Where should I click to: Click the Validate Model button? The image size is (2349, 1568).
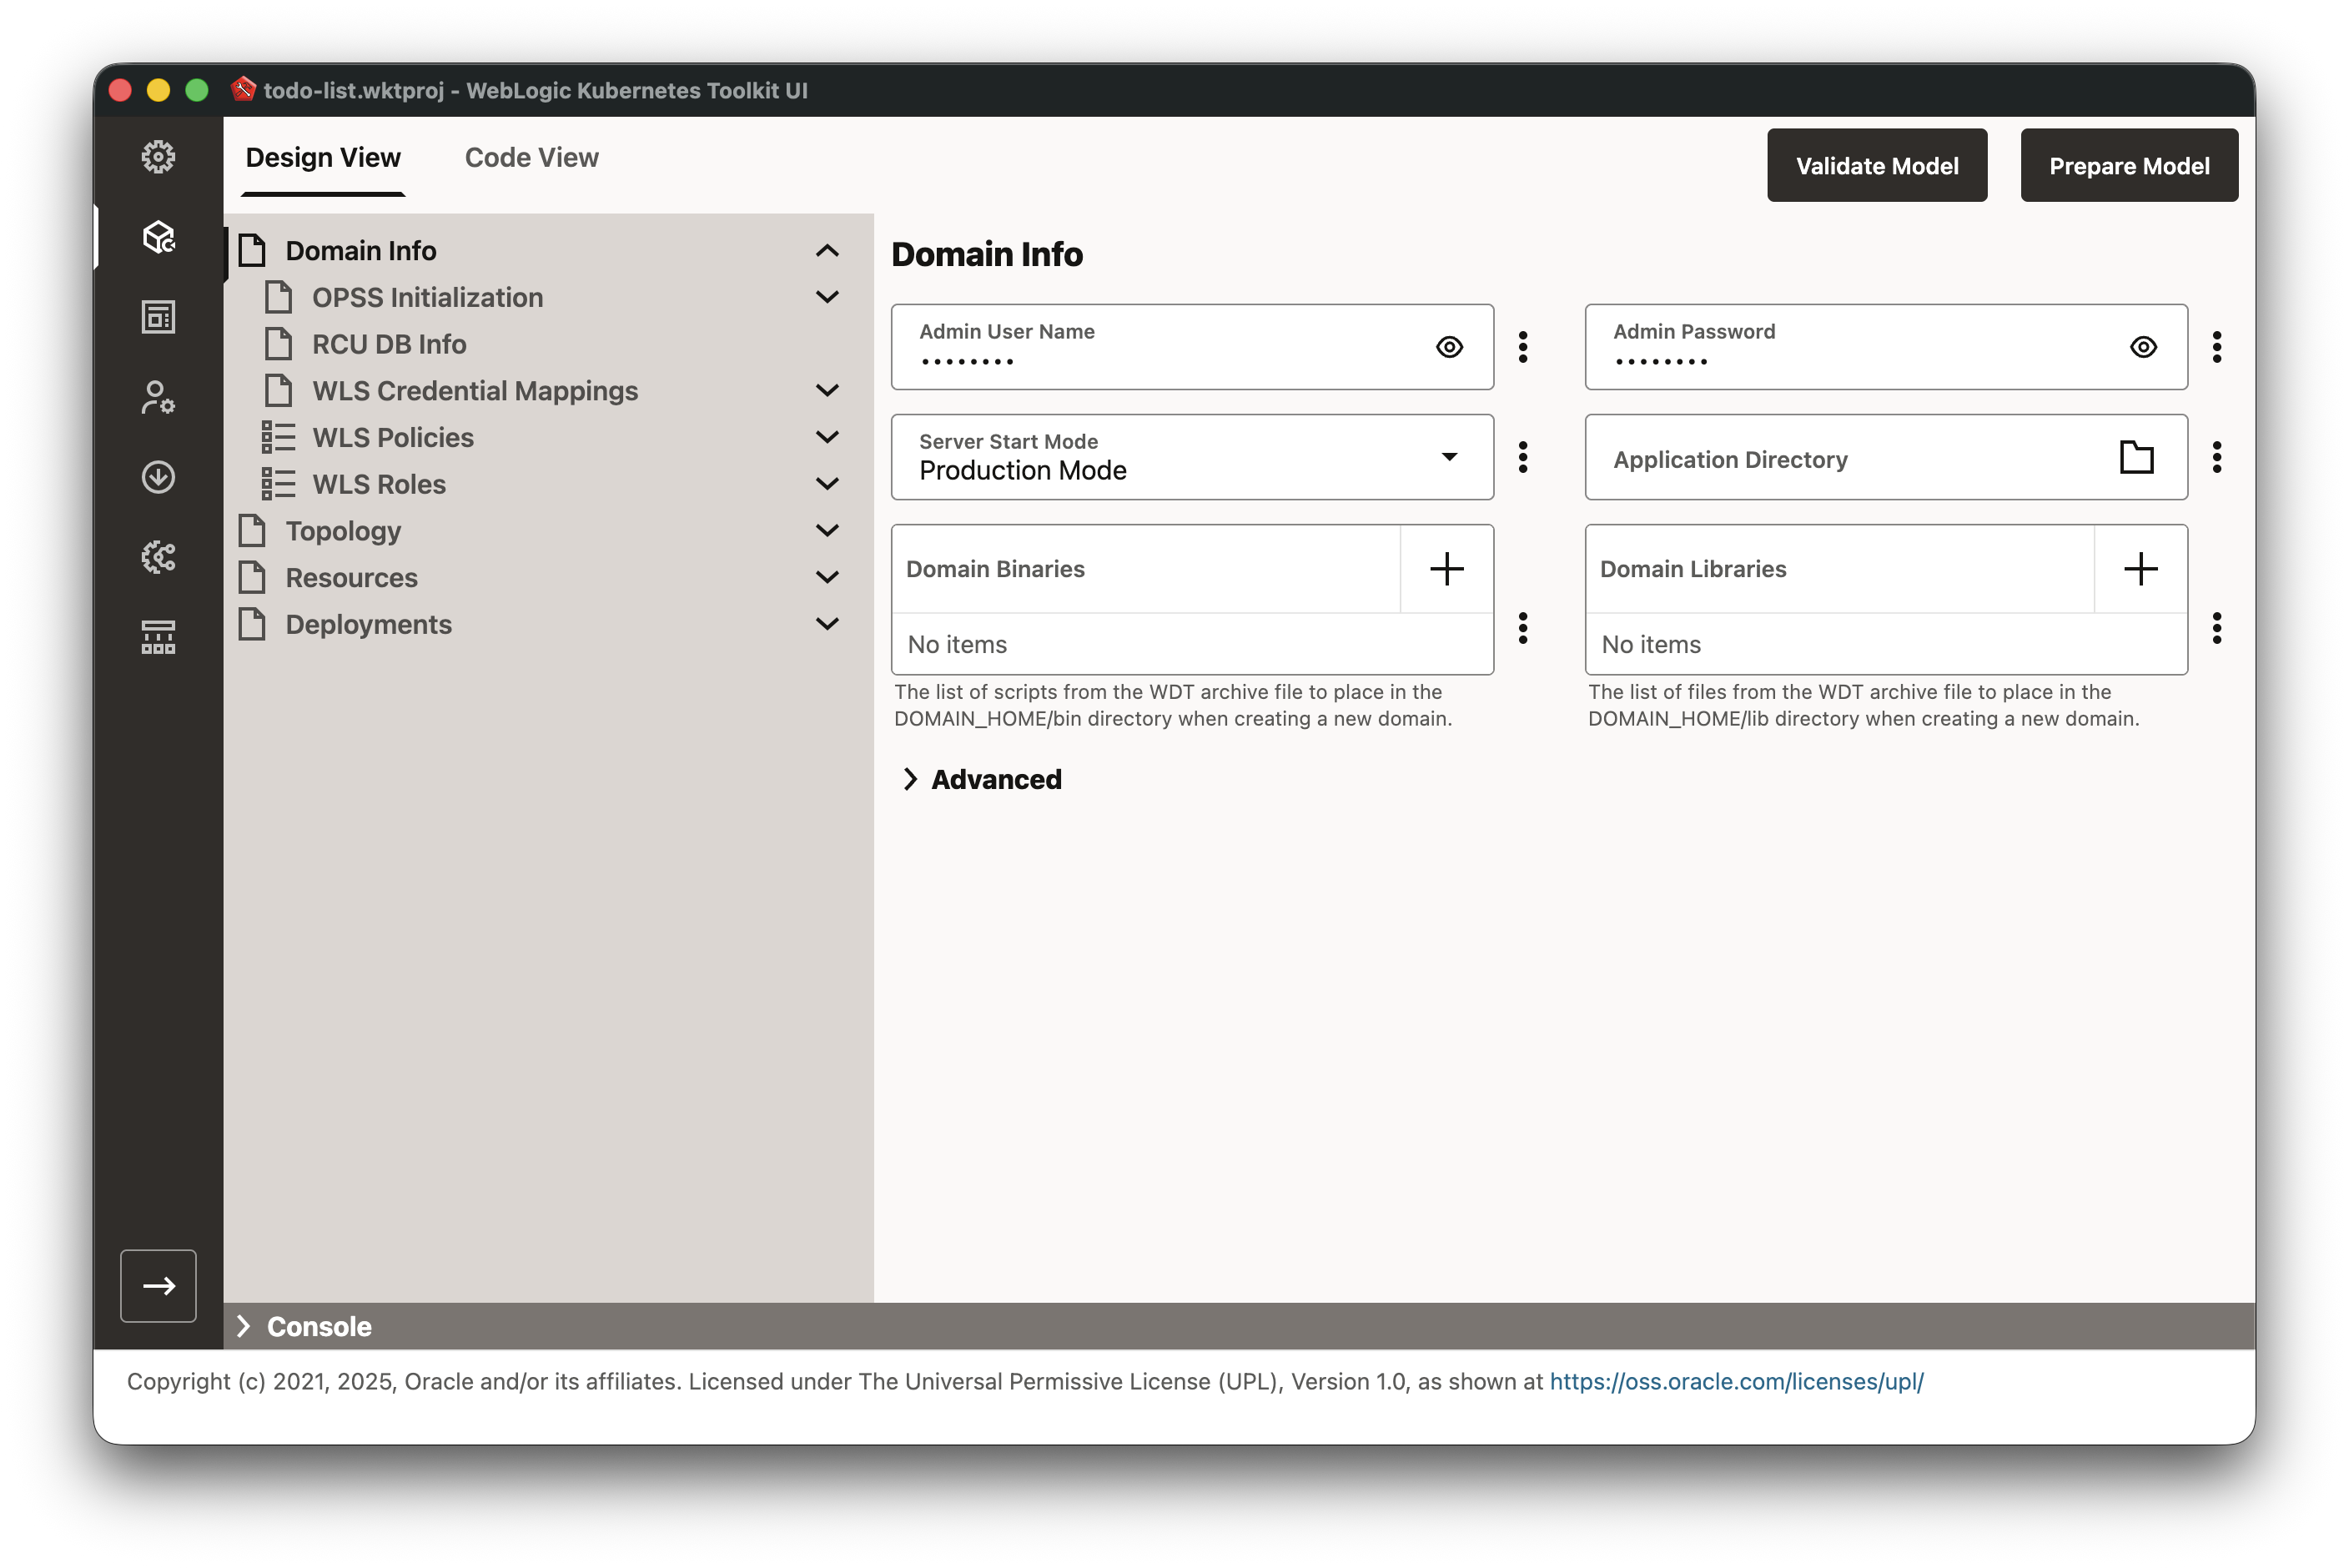(x=1876, y=165)
